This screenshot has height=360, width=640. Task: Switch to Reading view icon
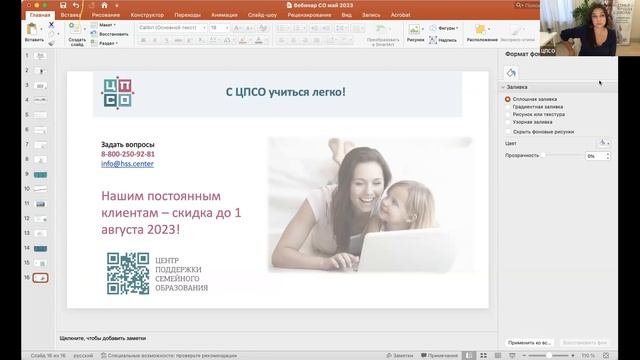pyautogui.click(x=498, y=356)
